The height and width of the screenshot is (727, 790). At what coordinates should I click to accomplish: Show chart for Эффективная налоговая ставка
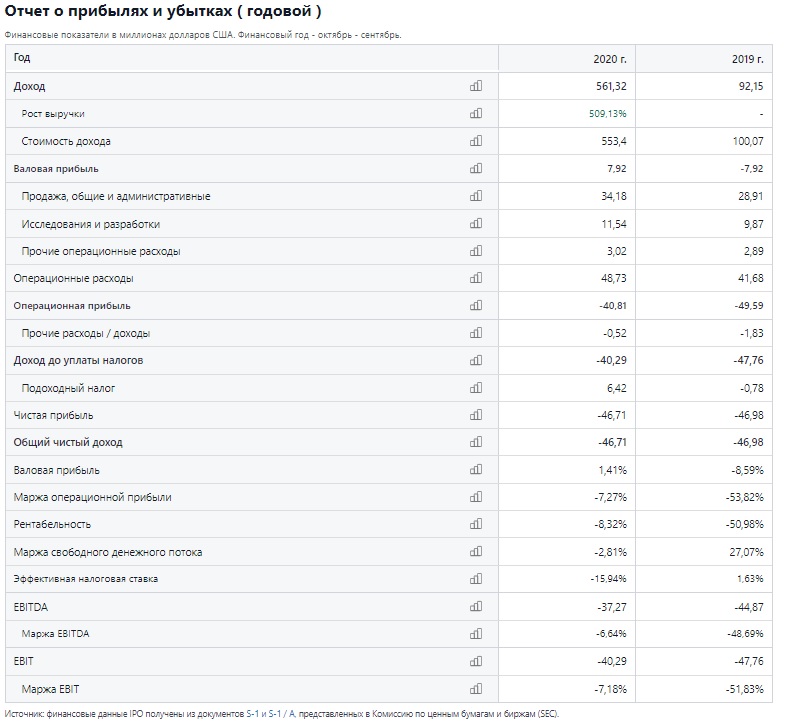click(x=476, y=578)
